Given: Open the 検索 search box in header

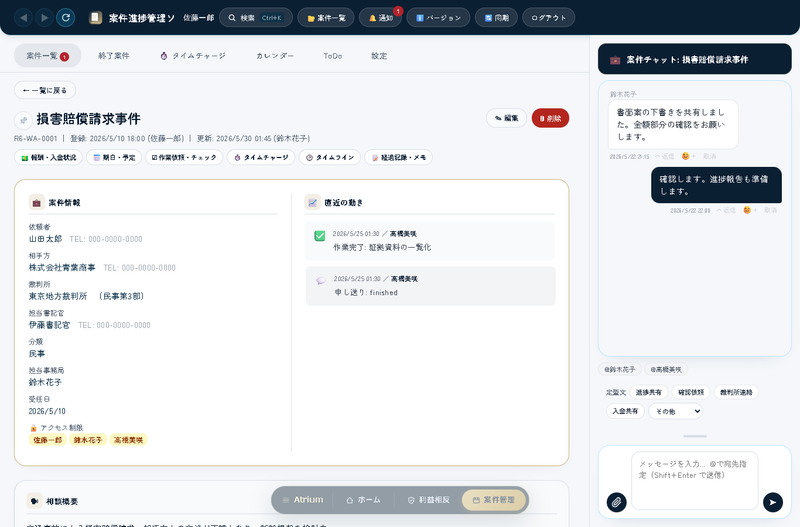Looking at the screenshot, I should click(x=256, y=18).
